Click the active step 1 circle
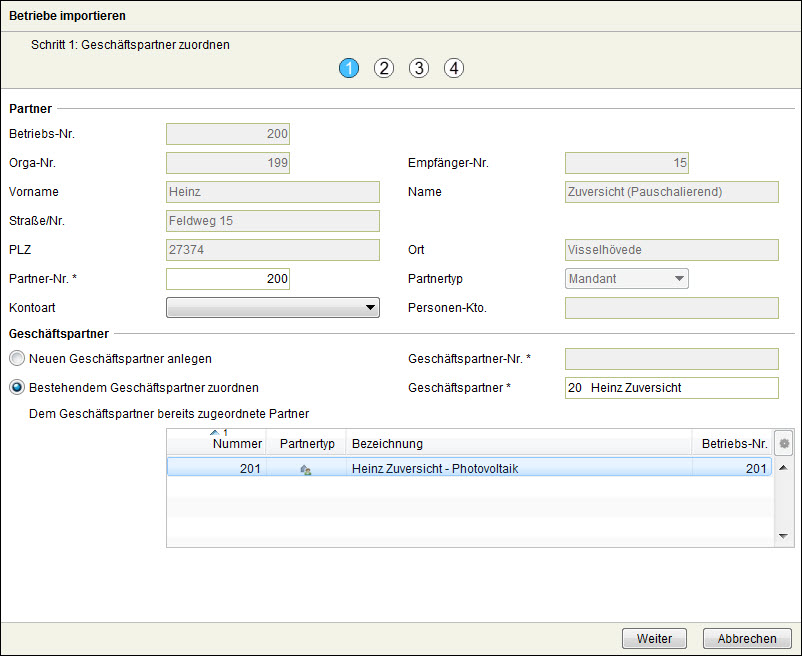The image size is (802, 656). click(x=349, y=68)
